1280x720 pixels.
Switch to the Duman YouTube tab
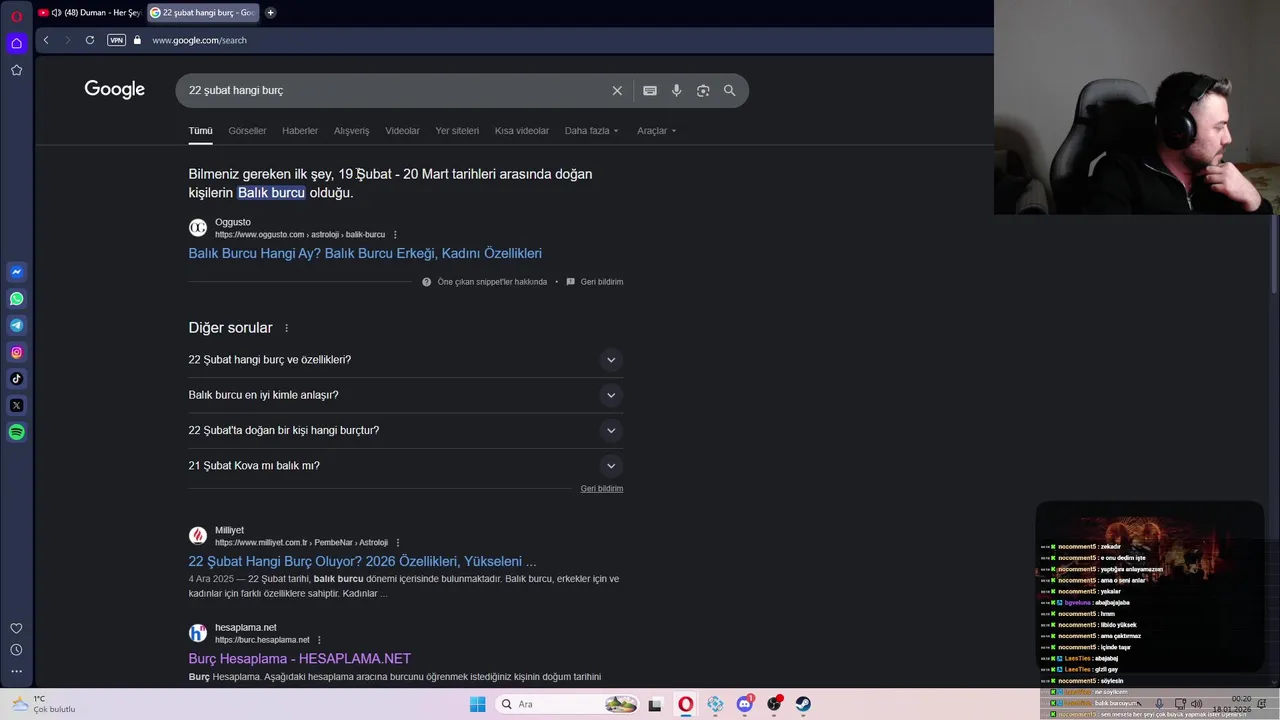(x=90, y=13)
